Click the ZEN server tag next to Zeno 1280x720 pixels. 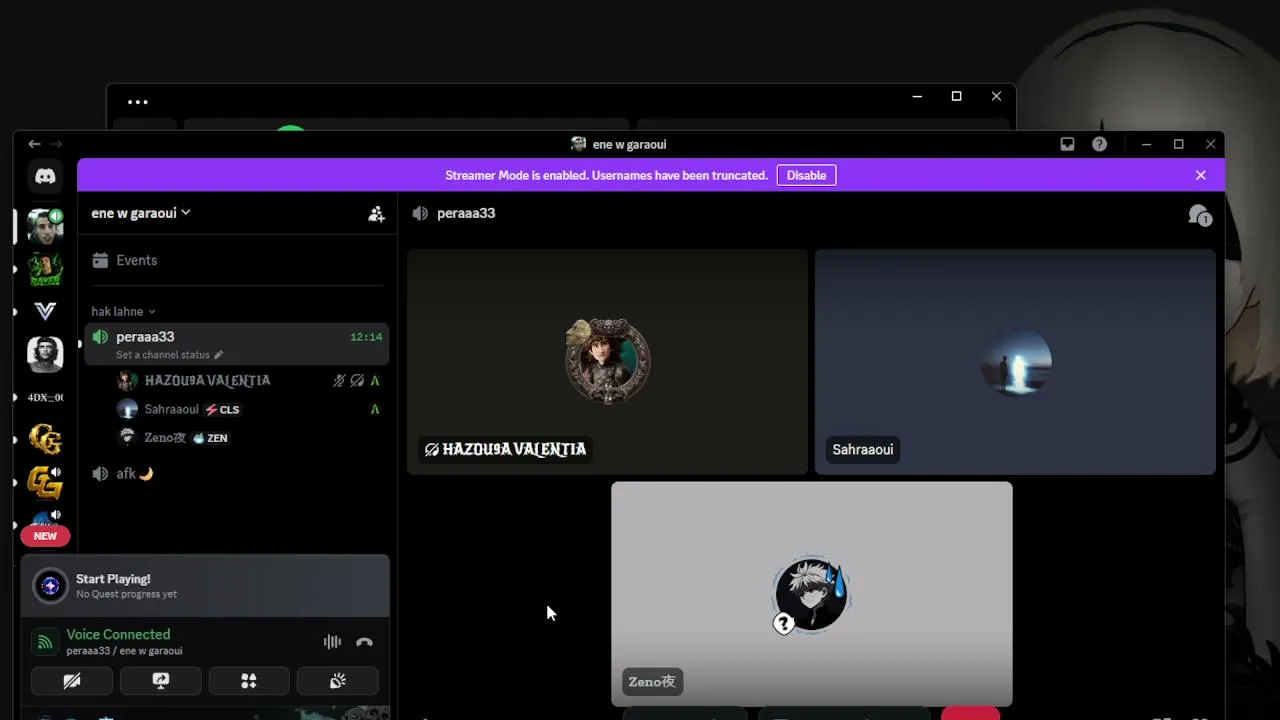[x=210, y=438]
